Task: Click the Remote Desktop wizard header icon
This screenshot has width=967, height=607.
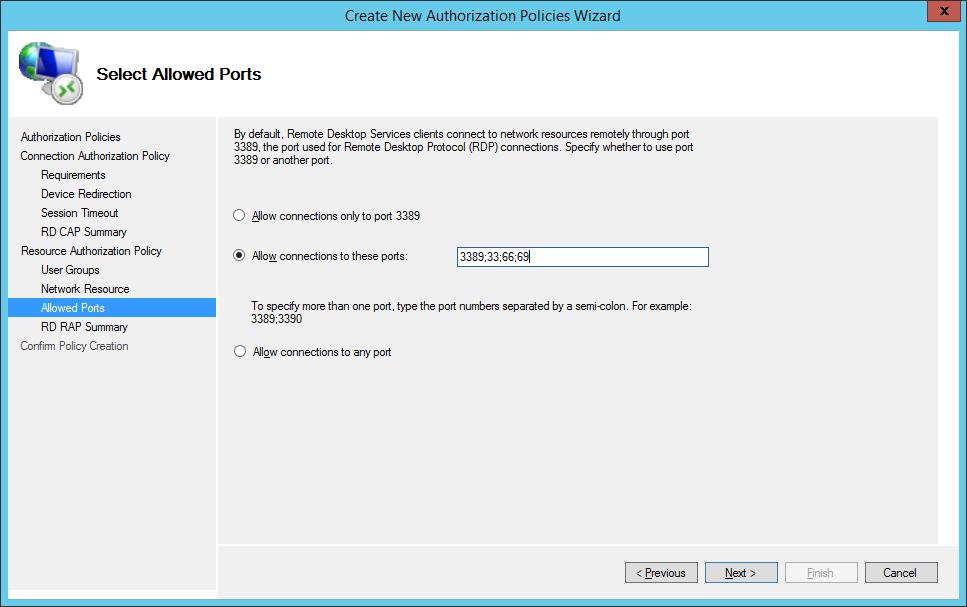Action: click(x=50, y=74)
